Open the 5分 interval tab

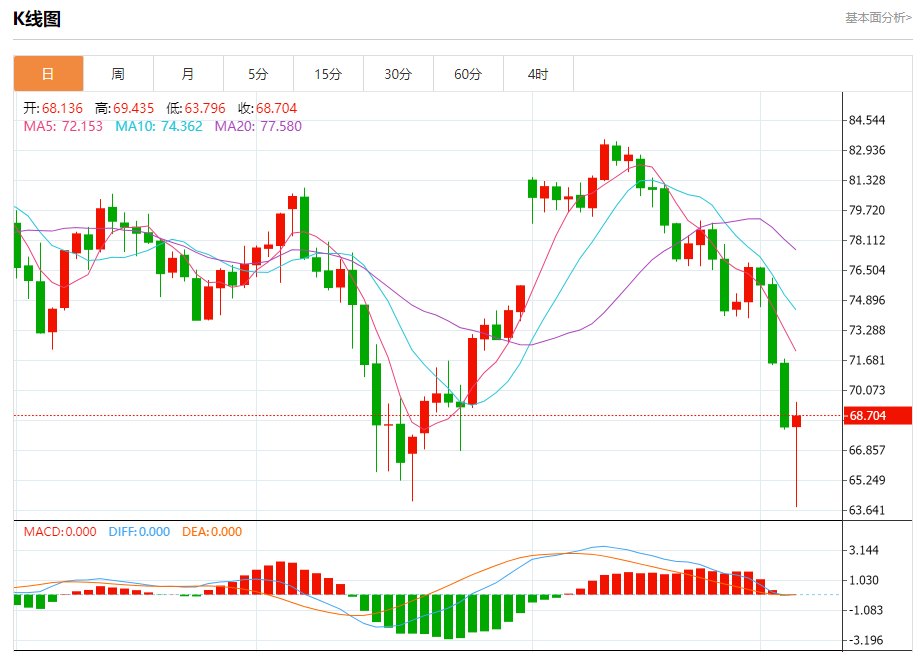point(258,74)
